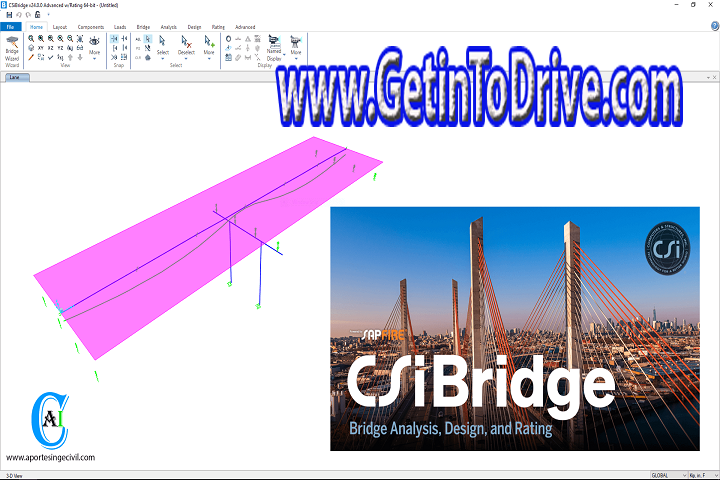The width and height of the screenshot is (720, 480).
Task: Switch to the Loads ribbon tab
Action: (120, 27)
